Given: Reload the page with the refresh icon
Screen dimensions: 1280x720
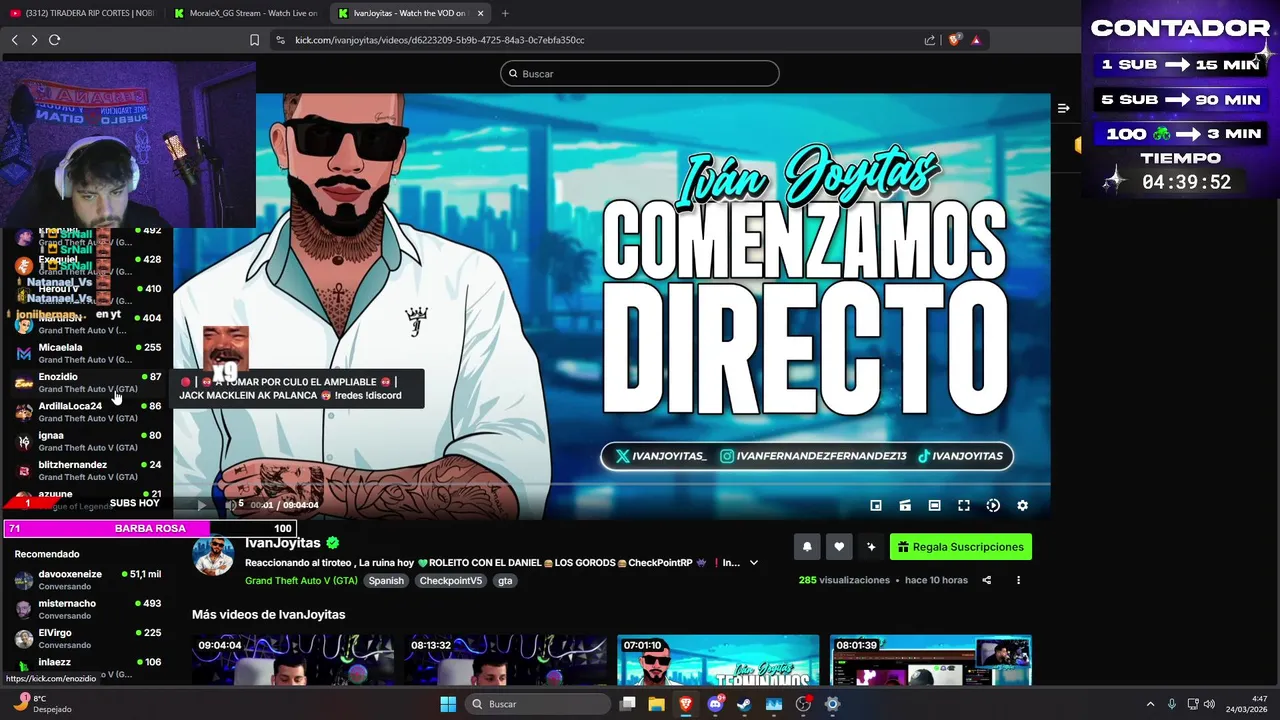Looking at the screenshot, I should (54, 40).
